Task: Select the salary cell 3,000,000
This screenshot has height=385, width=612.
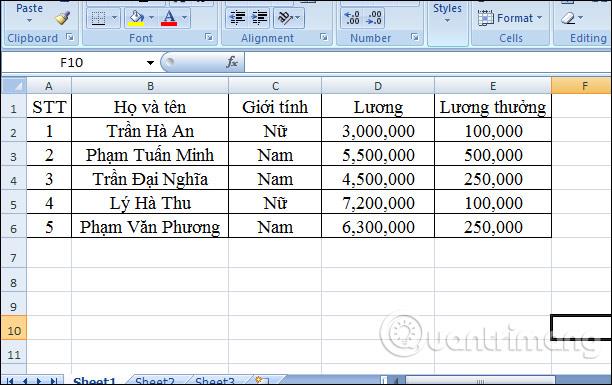Action: point(378,130)
